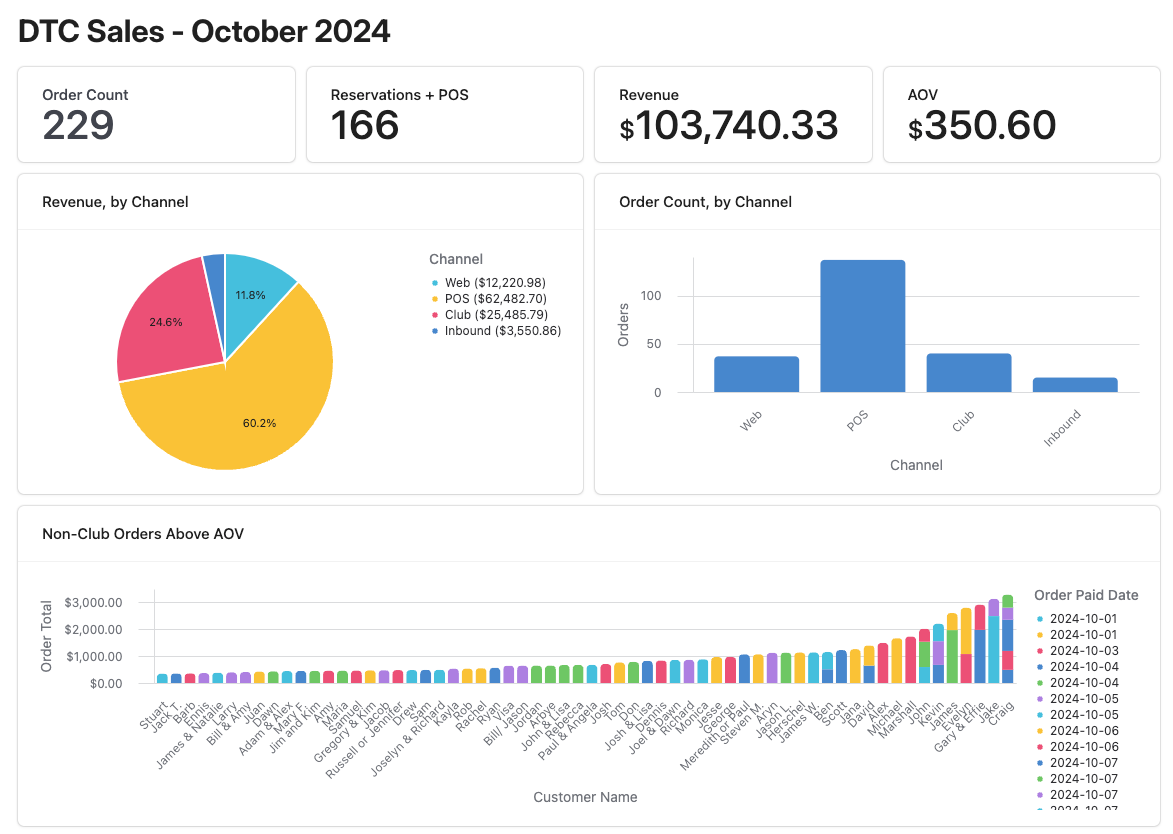The image size is (1173, 834).
Task: Click the Revenue, by Channel chart title
Action: click(x=115, y=201)
